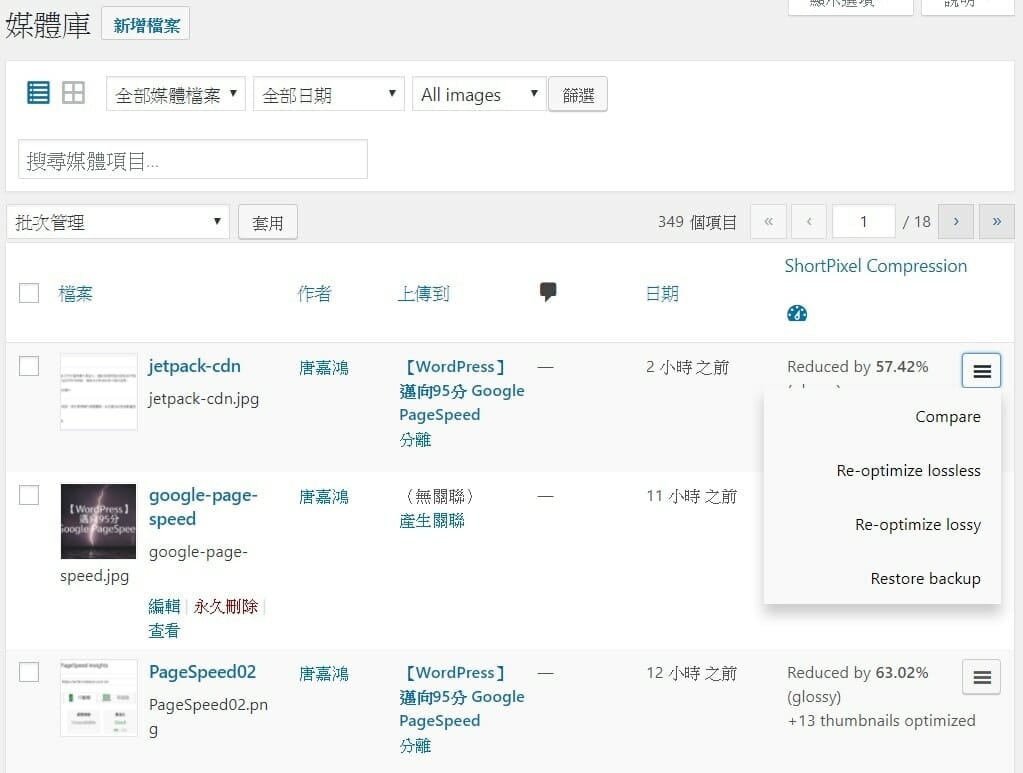The width and height of the screenshot is (1023, 773).
Task: Check the google-page-speed row checkbox
Action: pos(29,495)
